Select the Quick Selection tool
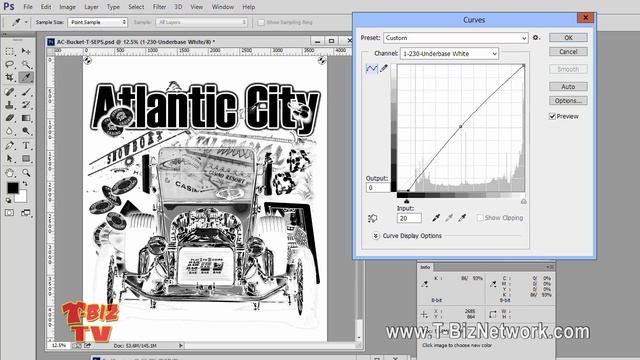Viewport: 640px width, 360px height. coord(26,64)
